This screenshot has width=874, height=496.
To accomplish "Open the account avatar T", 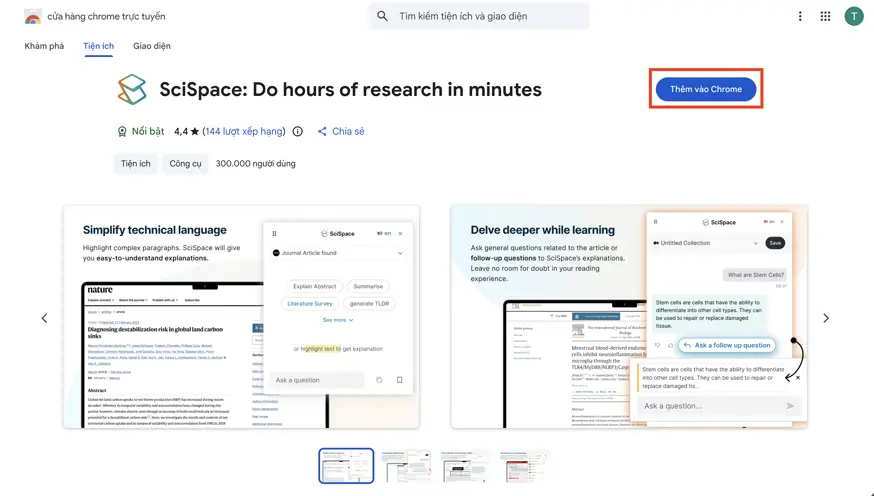I will [x=853, y=16].
